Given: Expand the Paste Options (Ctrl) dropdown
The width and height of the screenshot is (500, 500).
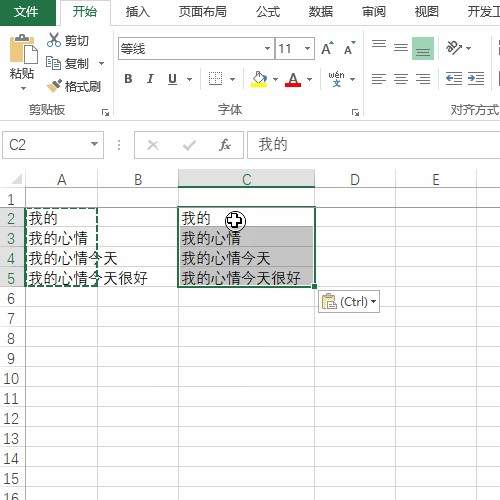Looking at the screenshot, I should [x=374, y=302].
